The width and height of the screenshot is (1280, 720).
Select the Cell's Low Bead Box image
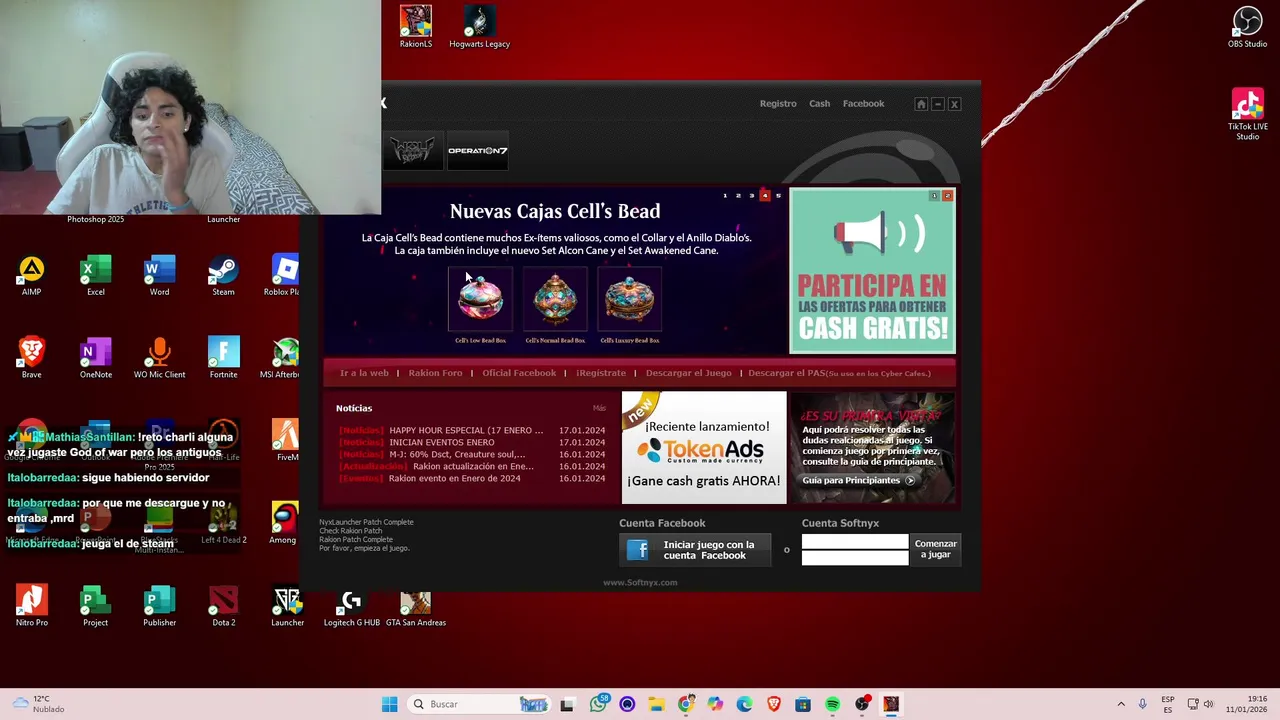tap(480, 299)
